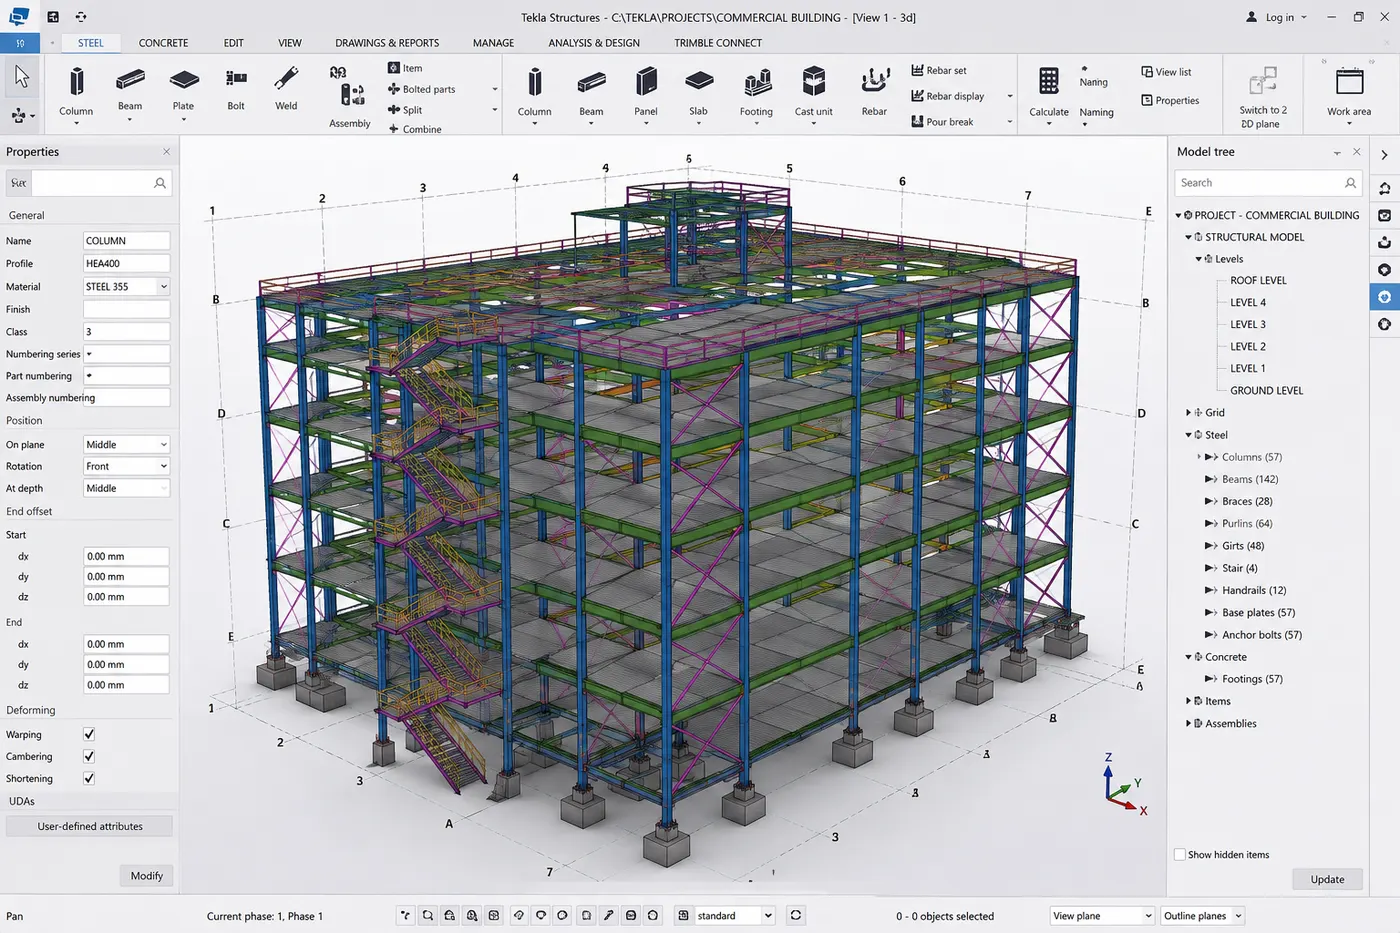This screenshot has width=1400, height=933.
Task: Click the highlighted blue side pane icon
Action: 1384,297
